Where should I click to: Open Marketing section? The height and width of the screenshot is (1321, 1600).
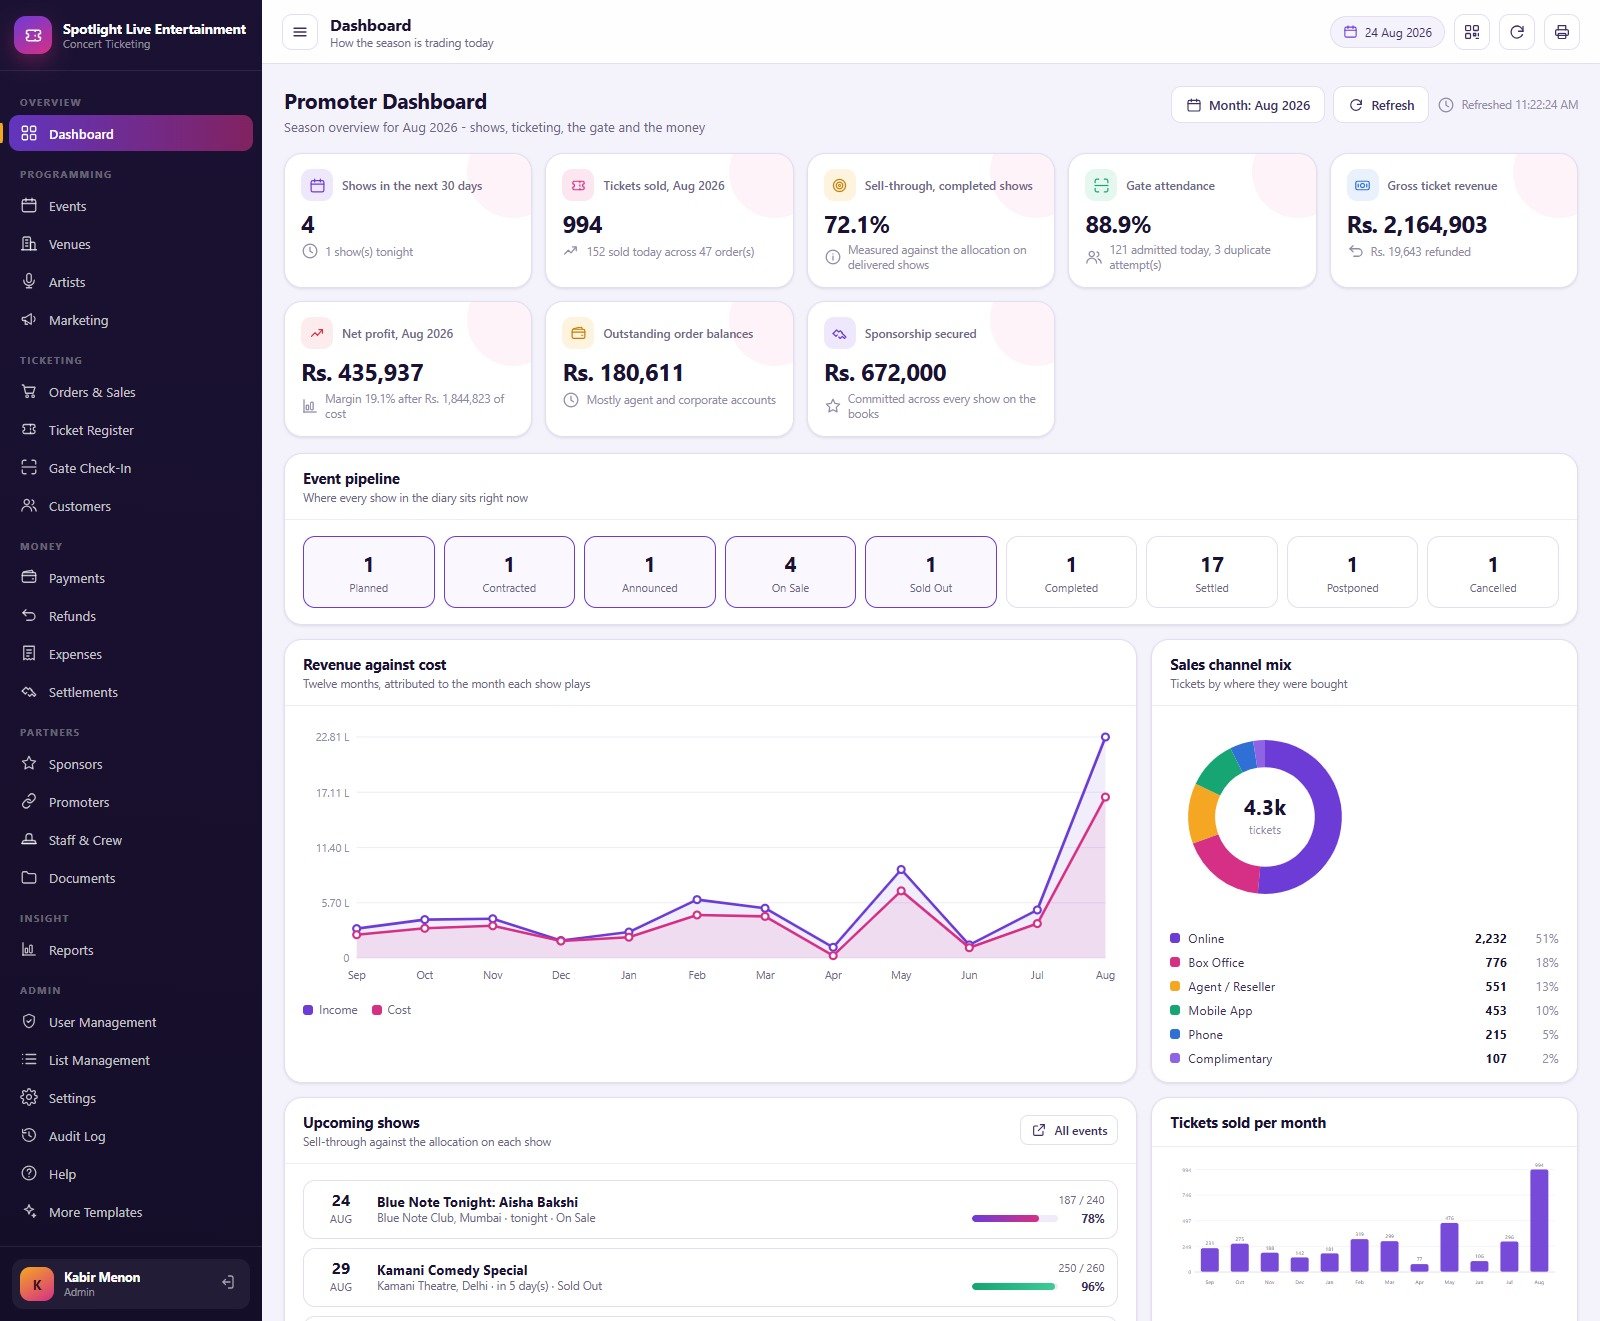coord(131,320)
